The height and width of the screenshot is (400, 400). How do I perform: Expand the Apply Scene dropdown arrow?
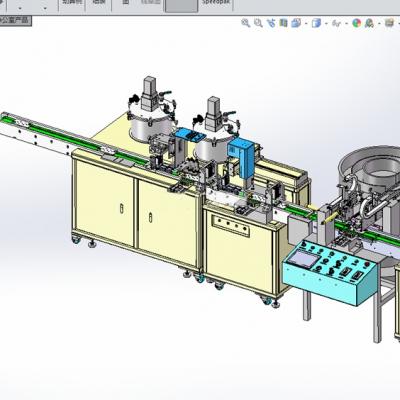[x=379, y=23]
